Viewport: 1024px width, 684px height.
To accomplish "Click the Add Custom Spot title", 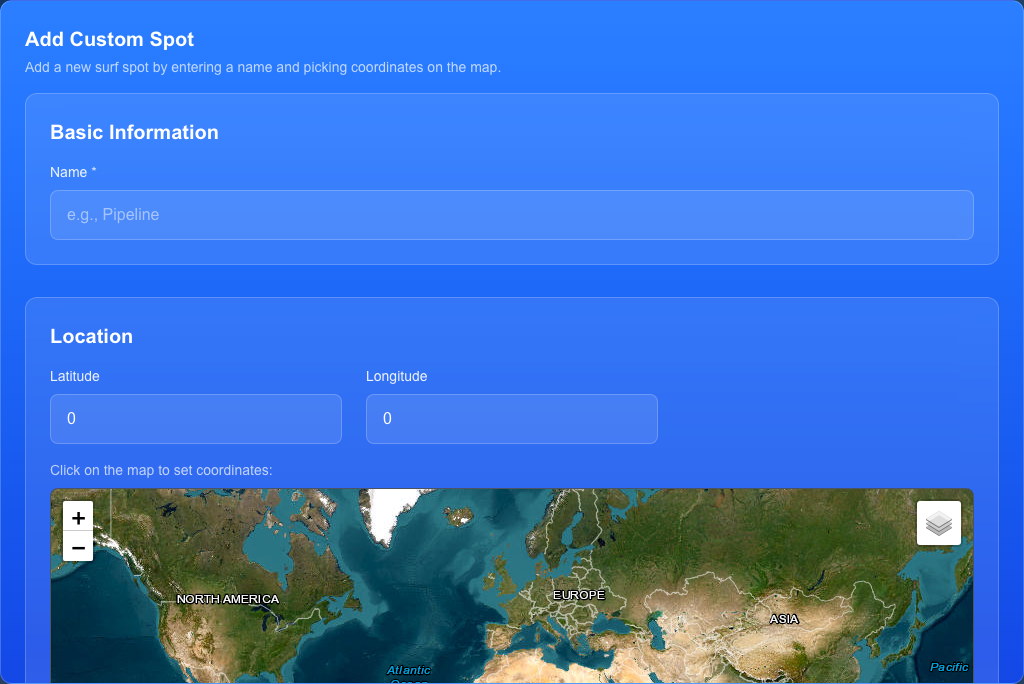I will 110,40.
